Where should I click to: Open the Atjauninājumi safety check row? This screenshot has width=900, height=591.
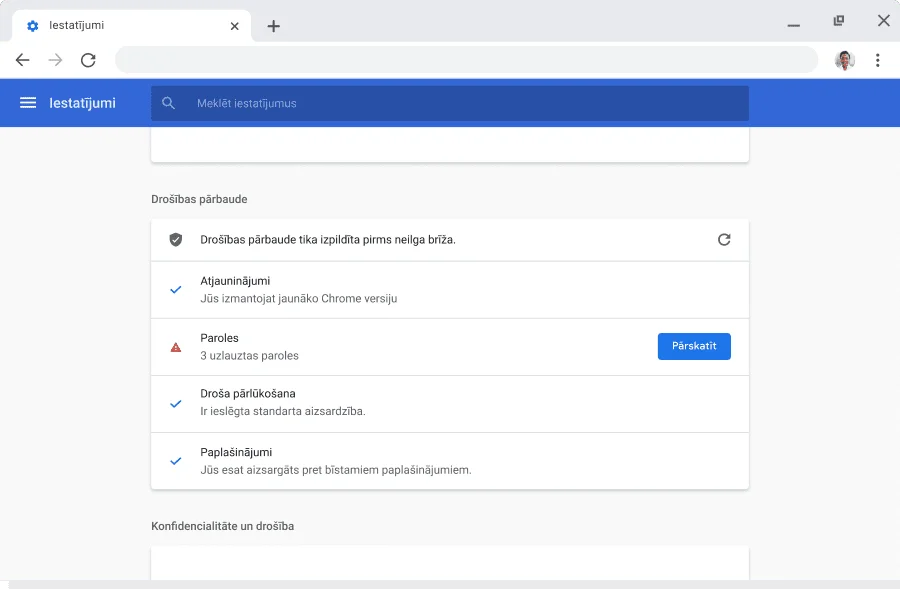click(x=450, y=290)
